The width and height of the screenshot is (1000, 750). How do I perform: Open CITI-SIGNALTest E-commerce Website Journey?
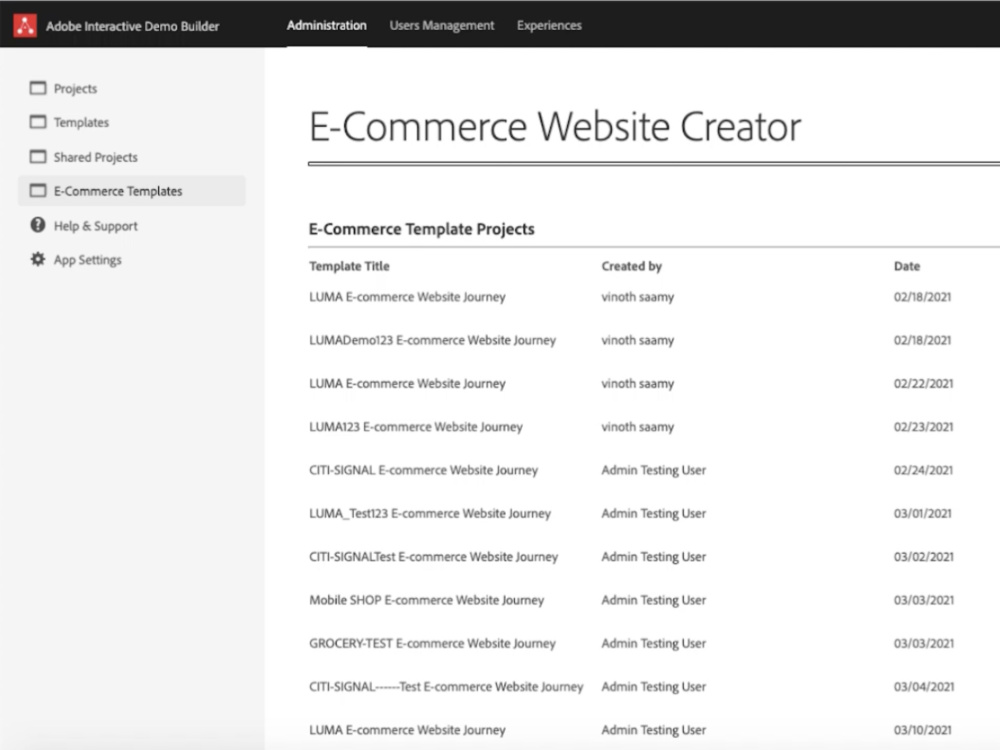click(x=434, y=557)
